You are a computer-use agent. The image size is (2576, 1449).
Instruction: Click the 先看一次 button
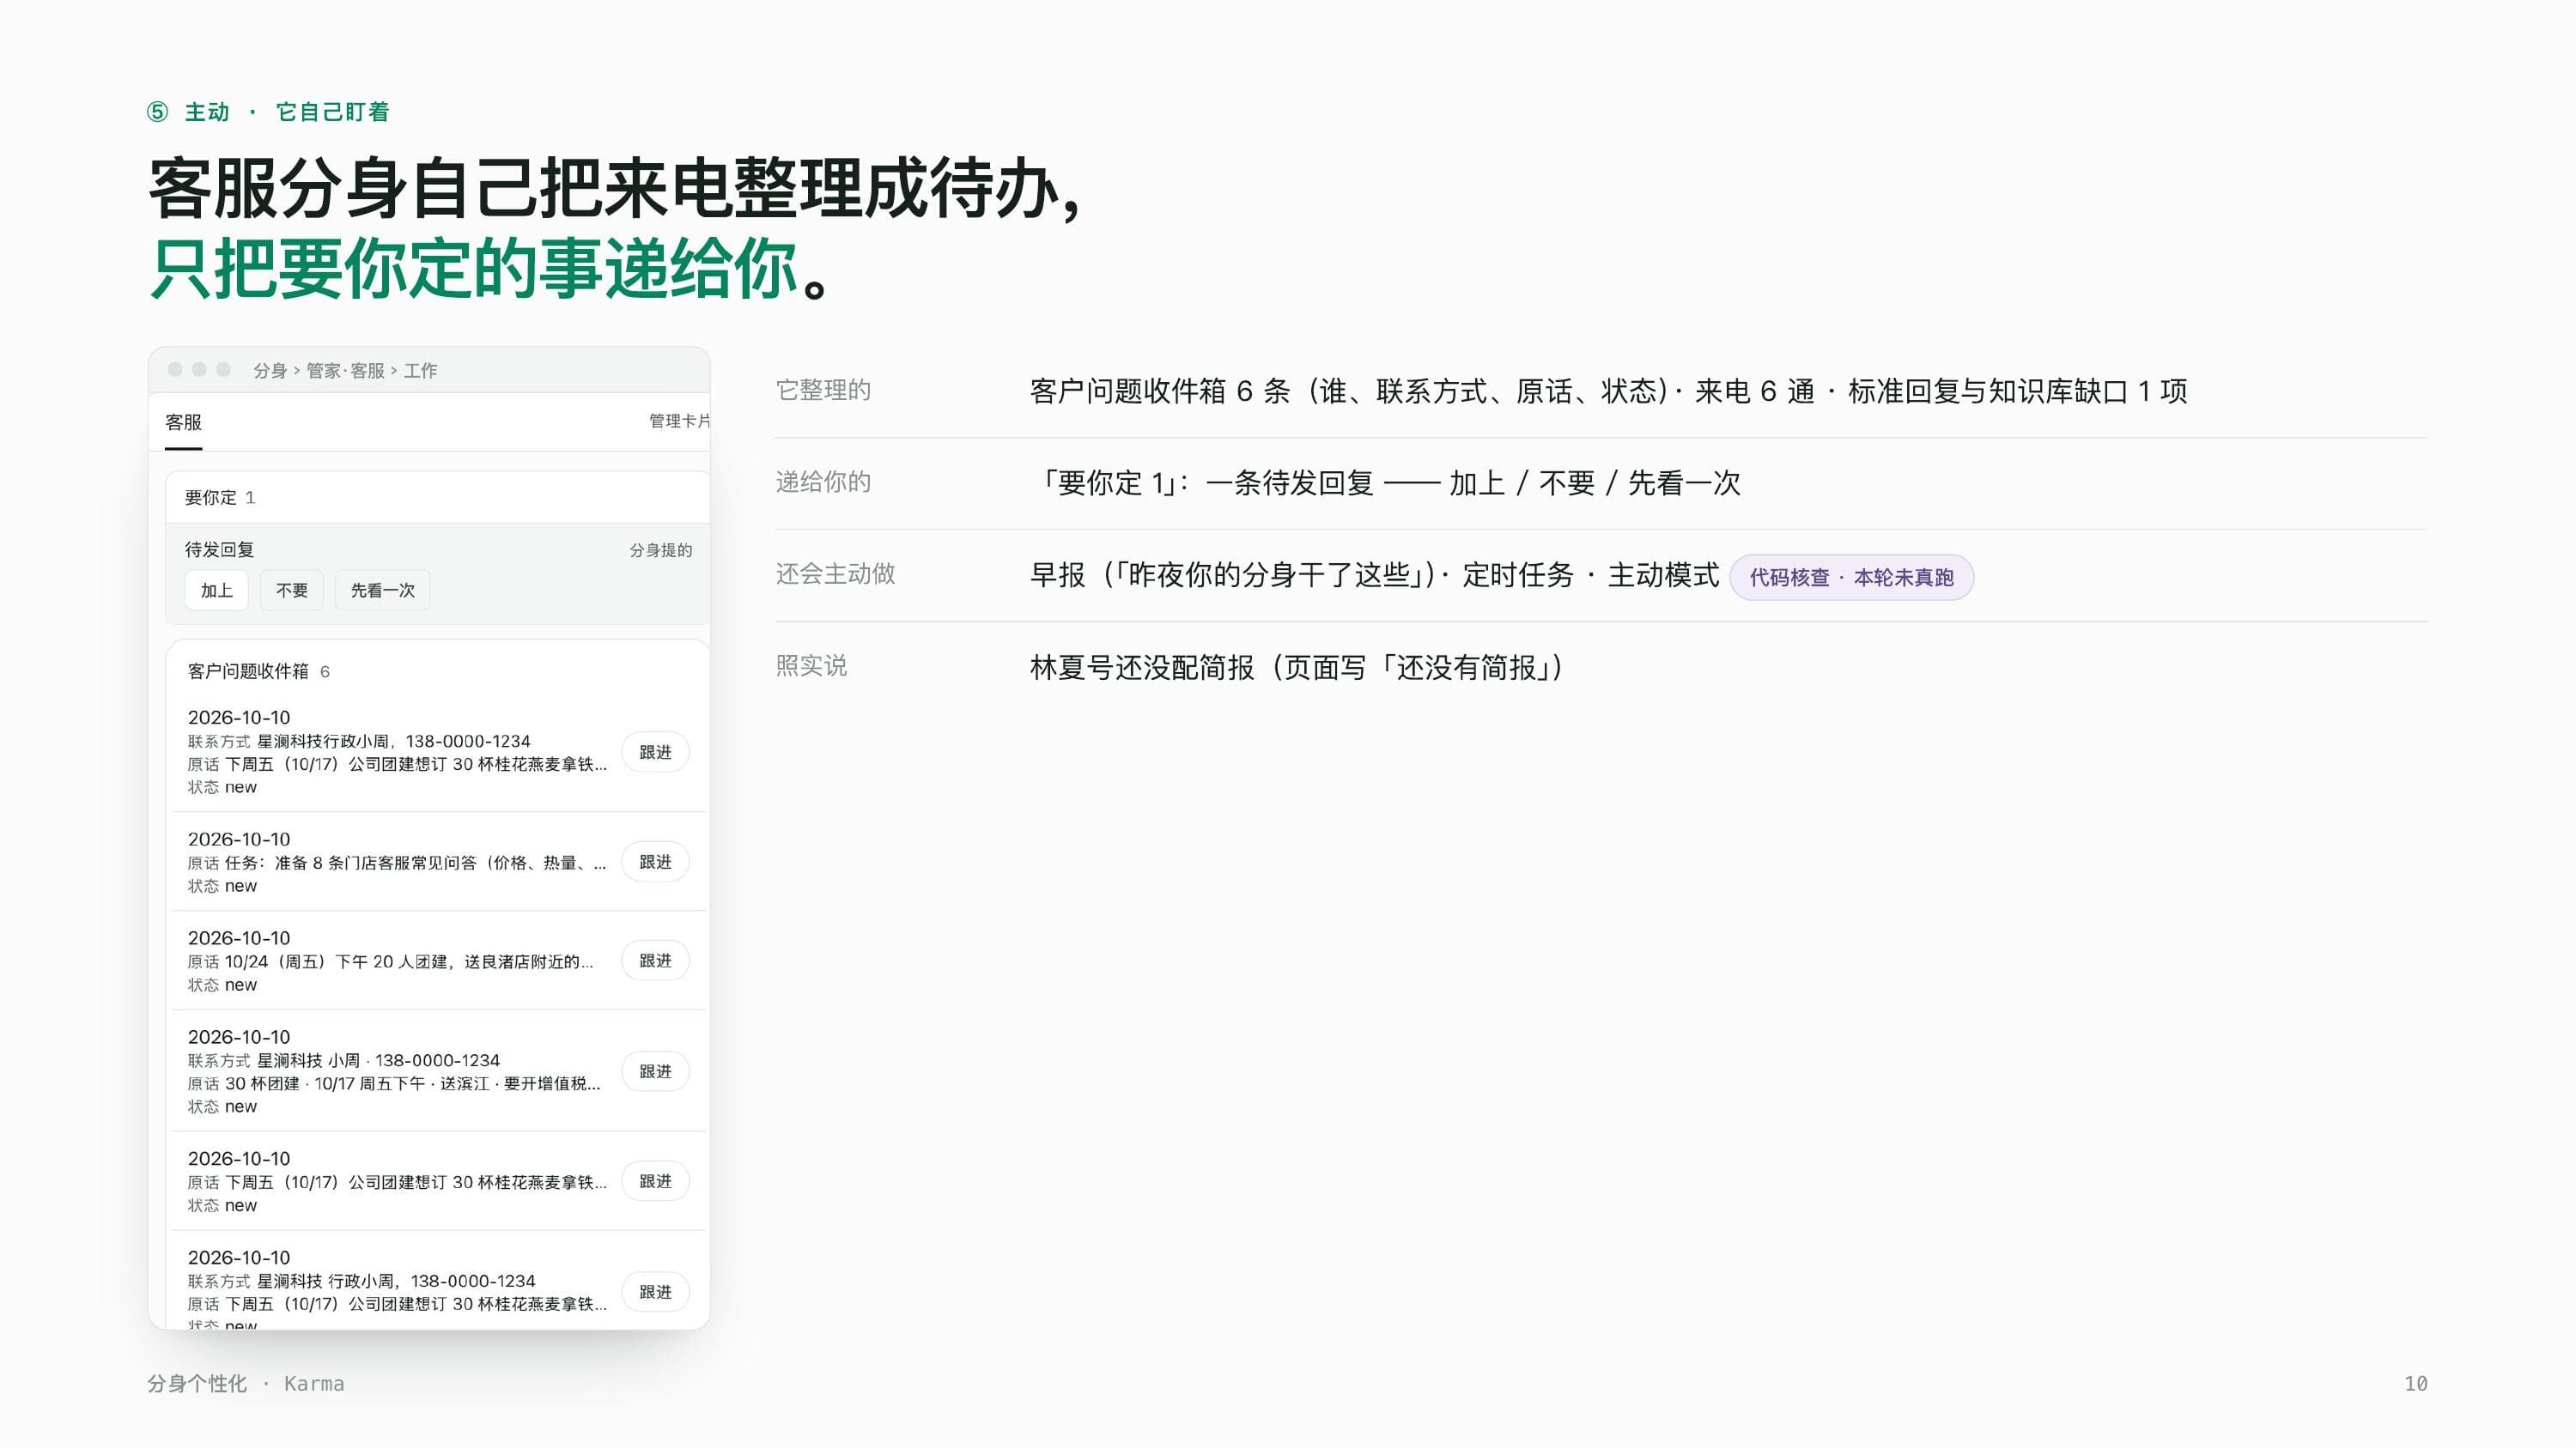382,590
